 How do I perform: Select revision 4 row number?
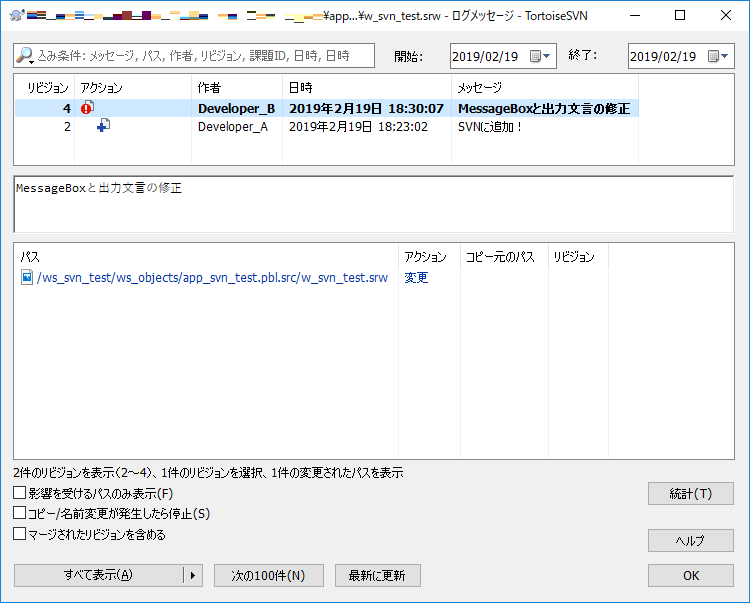(66, 109)
